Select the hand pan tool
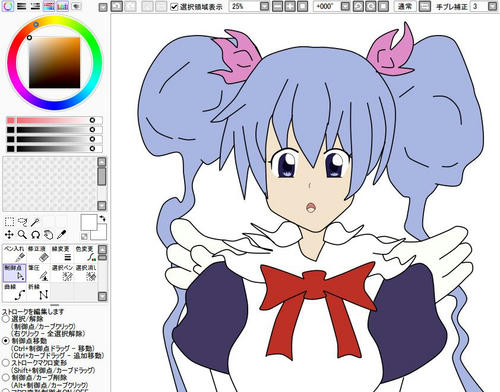The height and width of the screenshot is (392, 500). 48,235
